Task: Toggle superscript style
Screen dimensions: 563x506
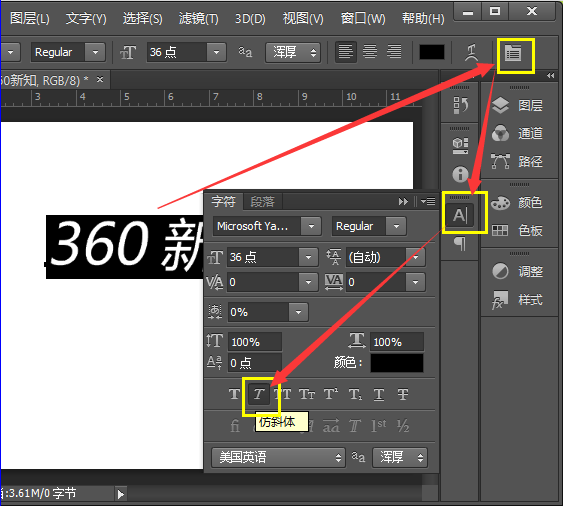Action: pos(331,394)
